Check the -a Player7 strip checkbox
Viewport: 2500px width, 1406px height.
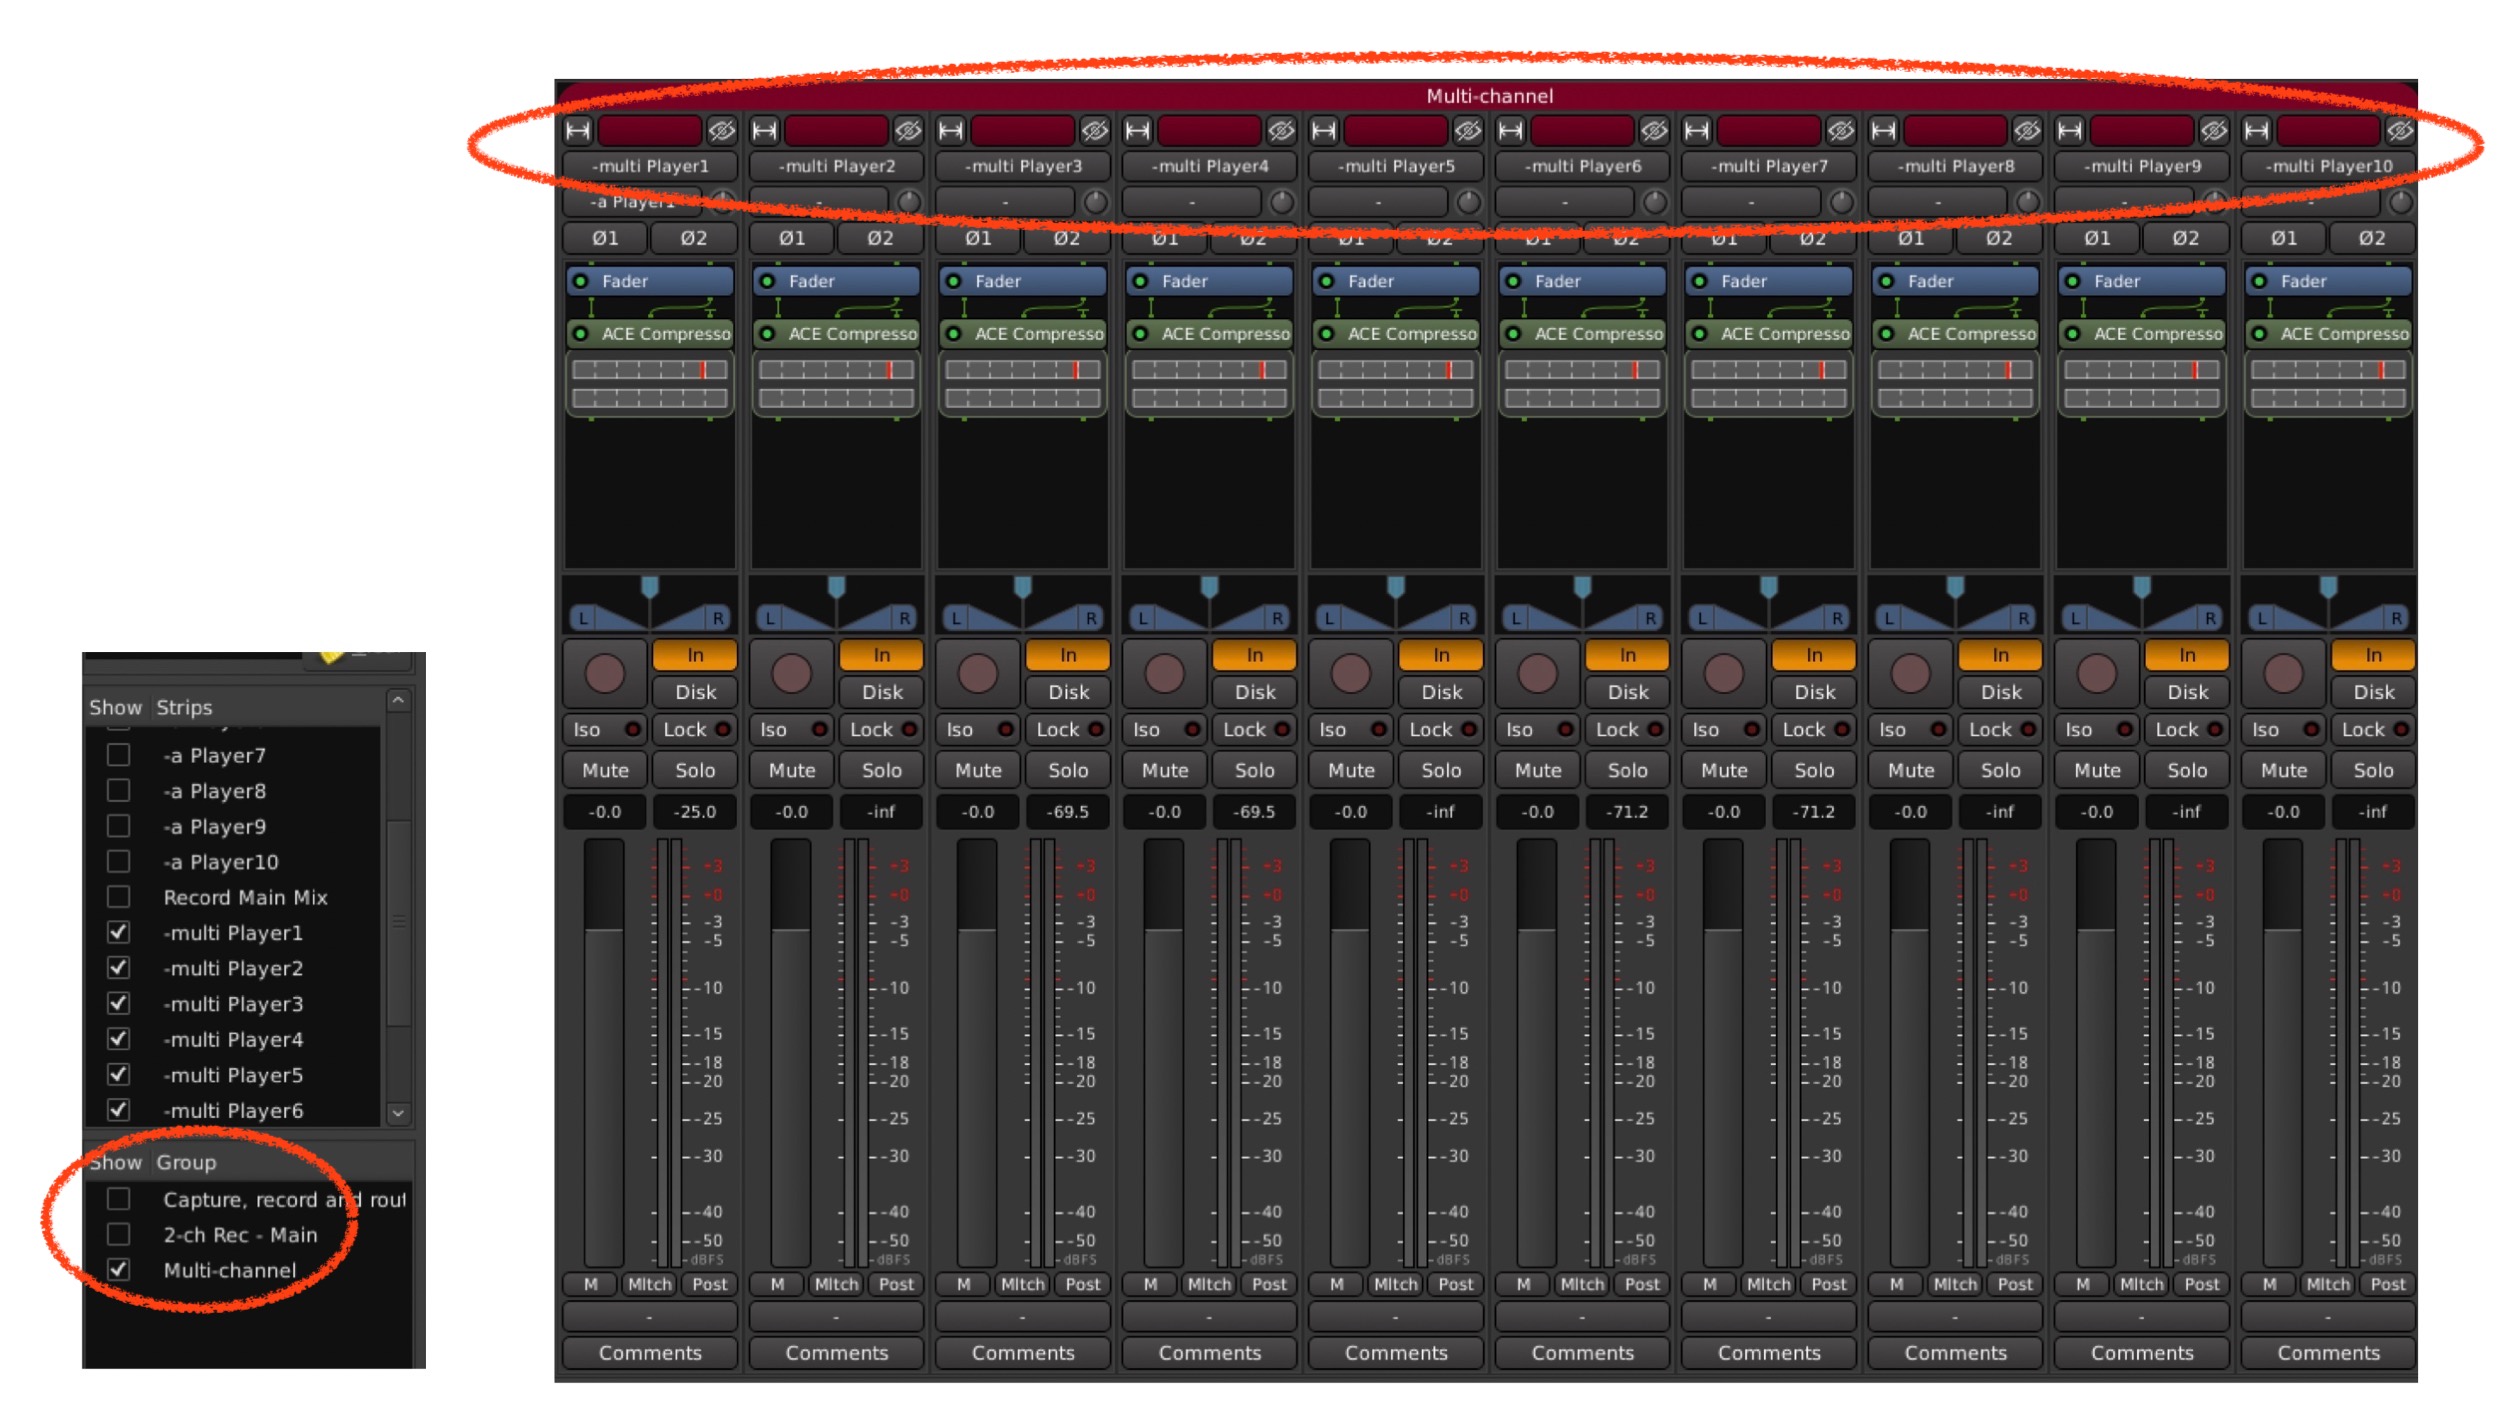click(118, 755)
